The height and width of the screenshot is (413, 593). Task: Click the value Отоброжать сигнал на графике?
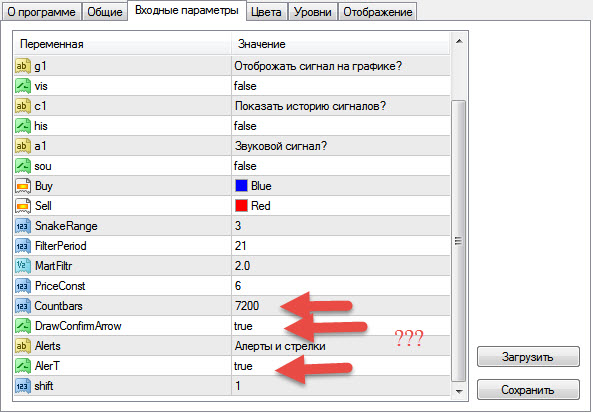(x=318, y=66)
